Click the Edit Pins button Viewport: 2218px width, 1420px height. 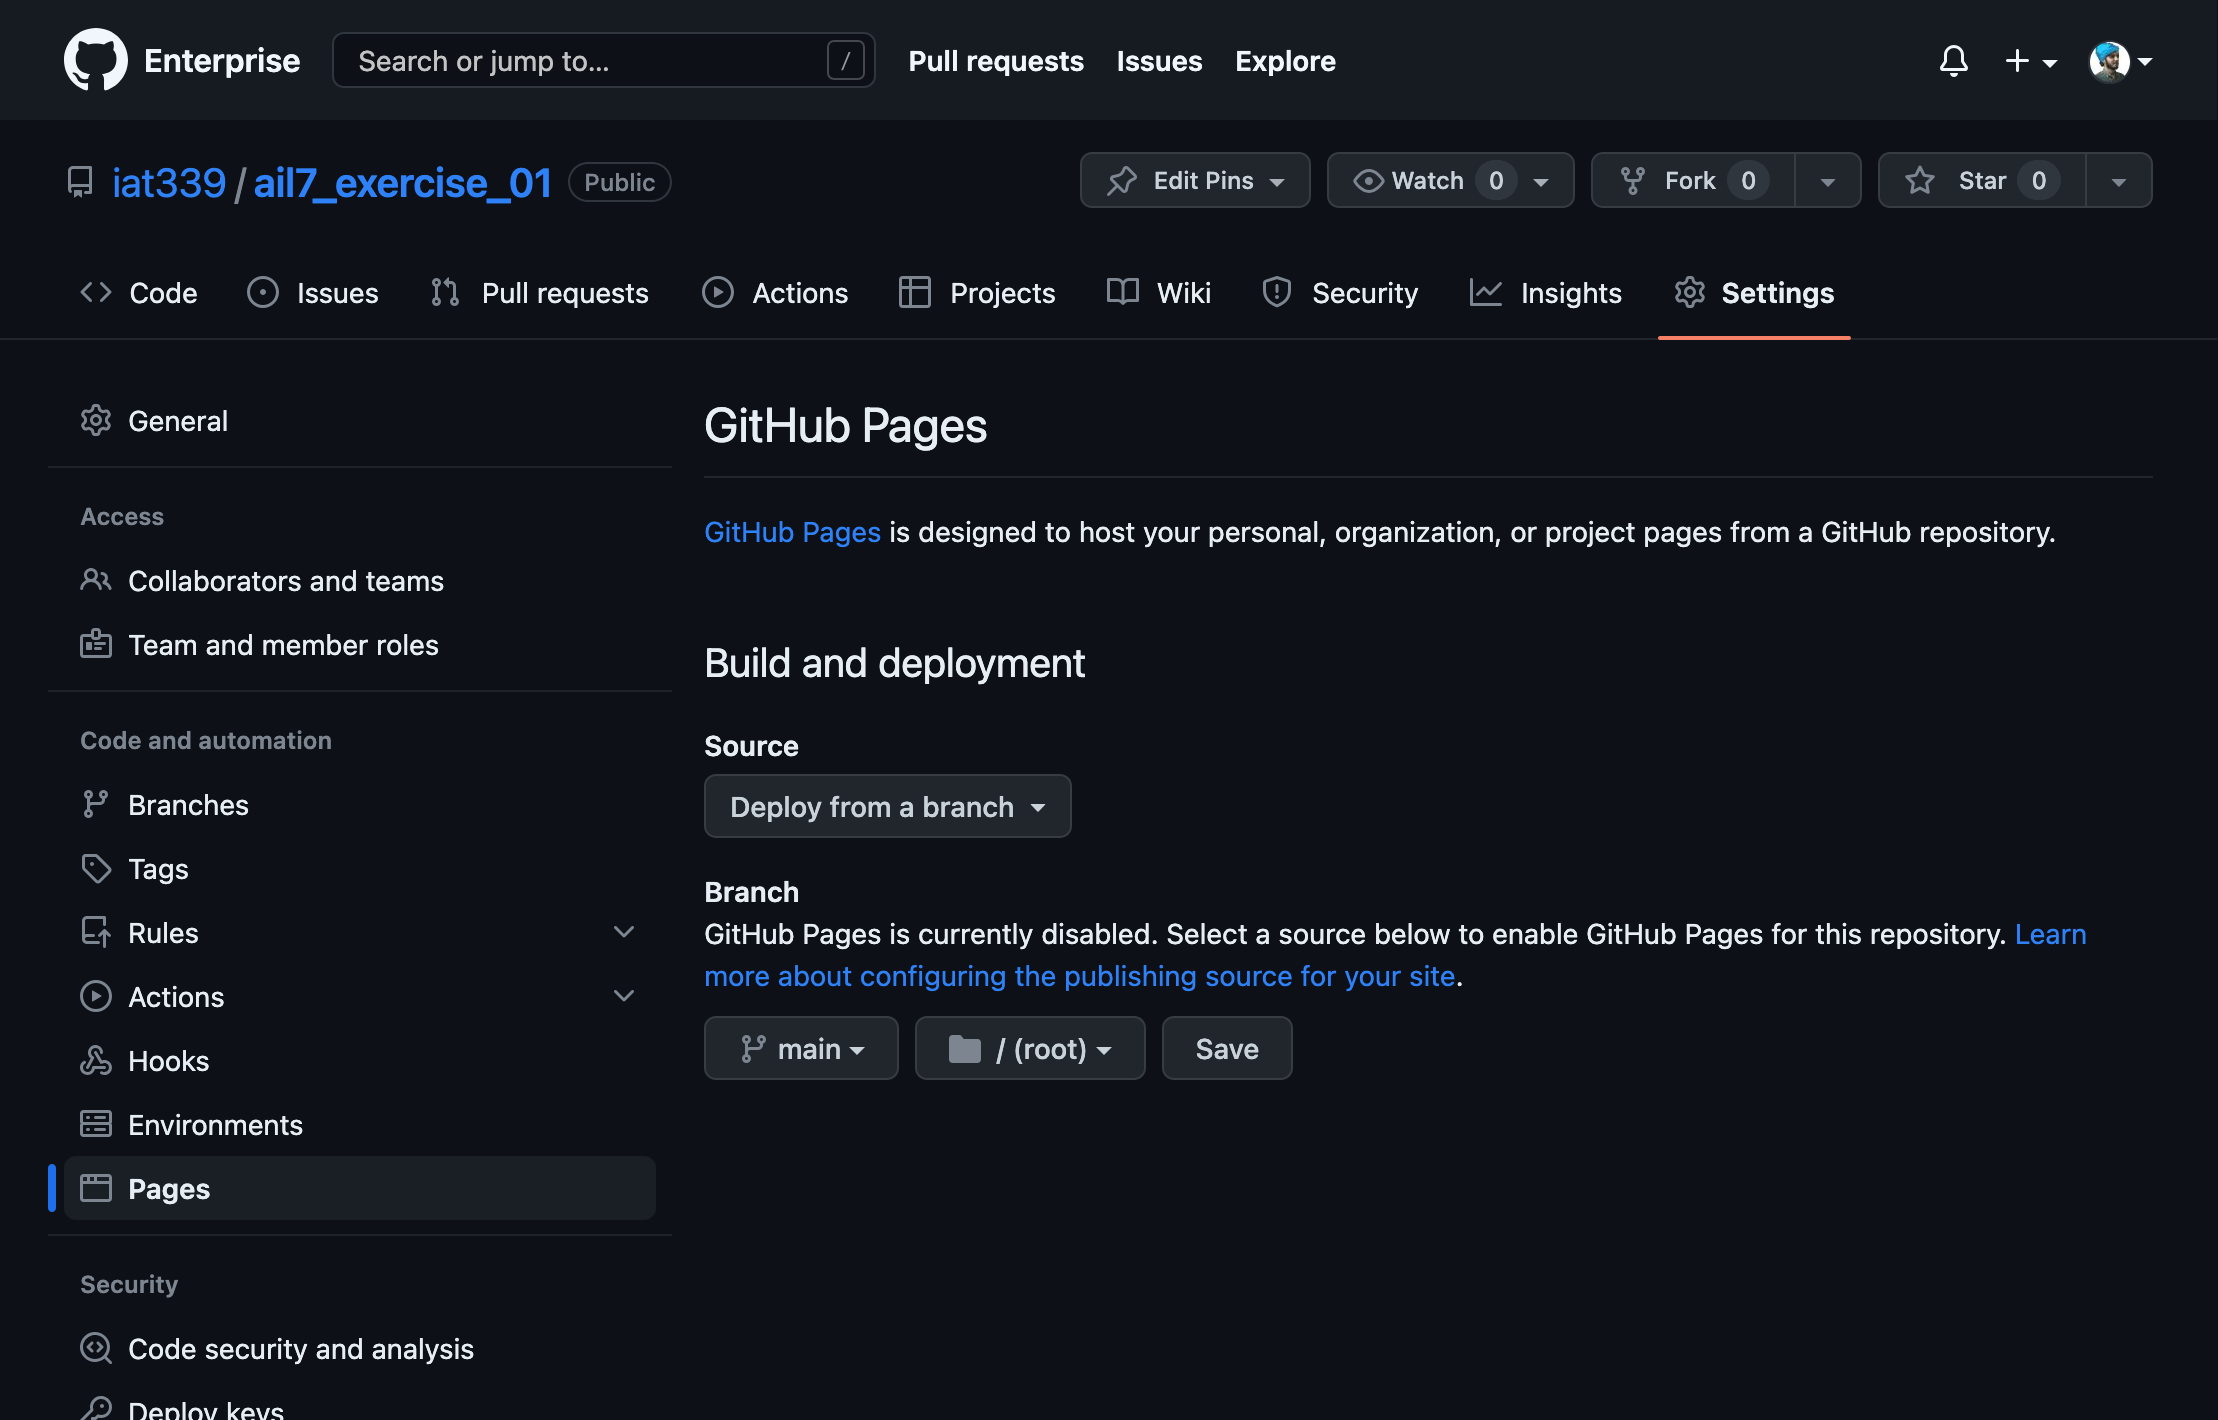pos(1194,180)
